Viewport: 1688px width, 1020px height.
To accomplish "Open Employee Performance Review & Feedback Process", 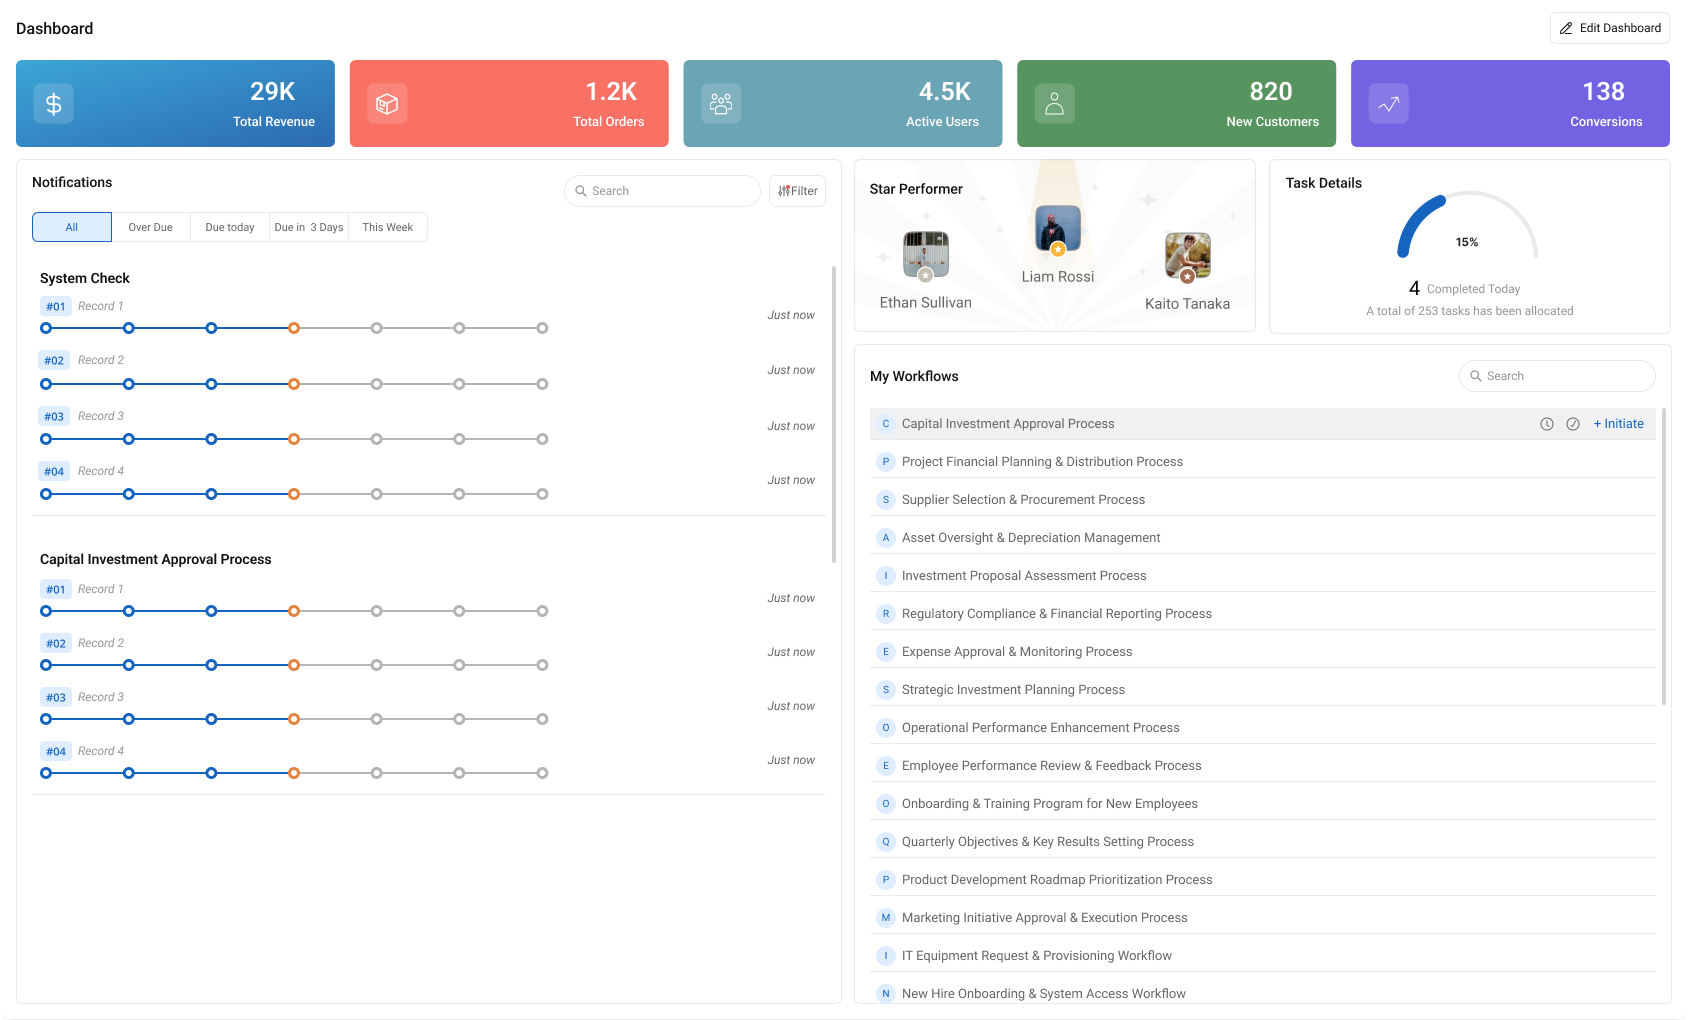I will (x=1263, y=766).
